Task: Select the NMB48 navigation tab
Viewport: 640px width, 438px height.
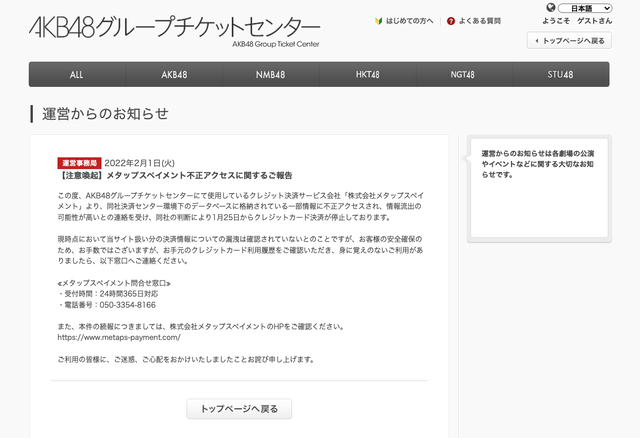Action: pos(271,74)
